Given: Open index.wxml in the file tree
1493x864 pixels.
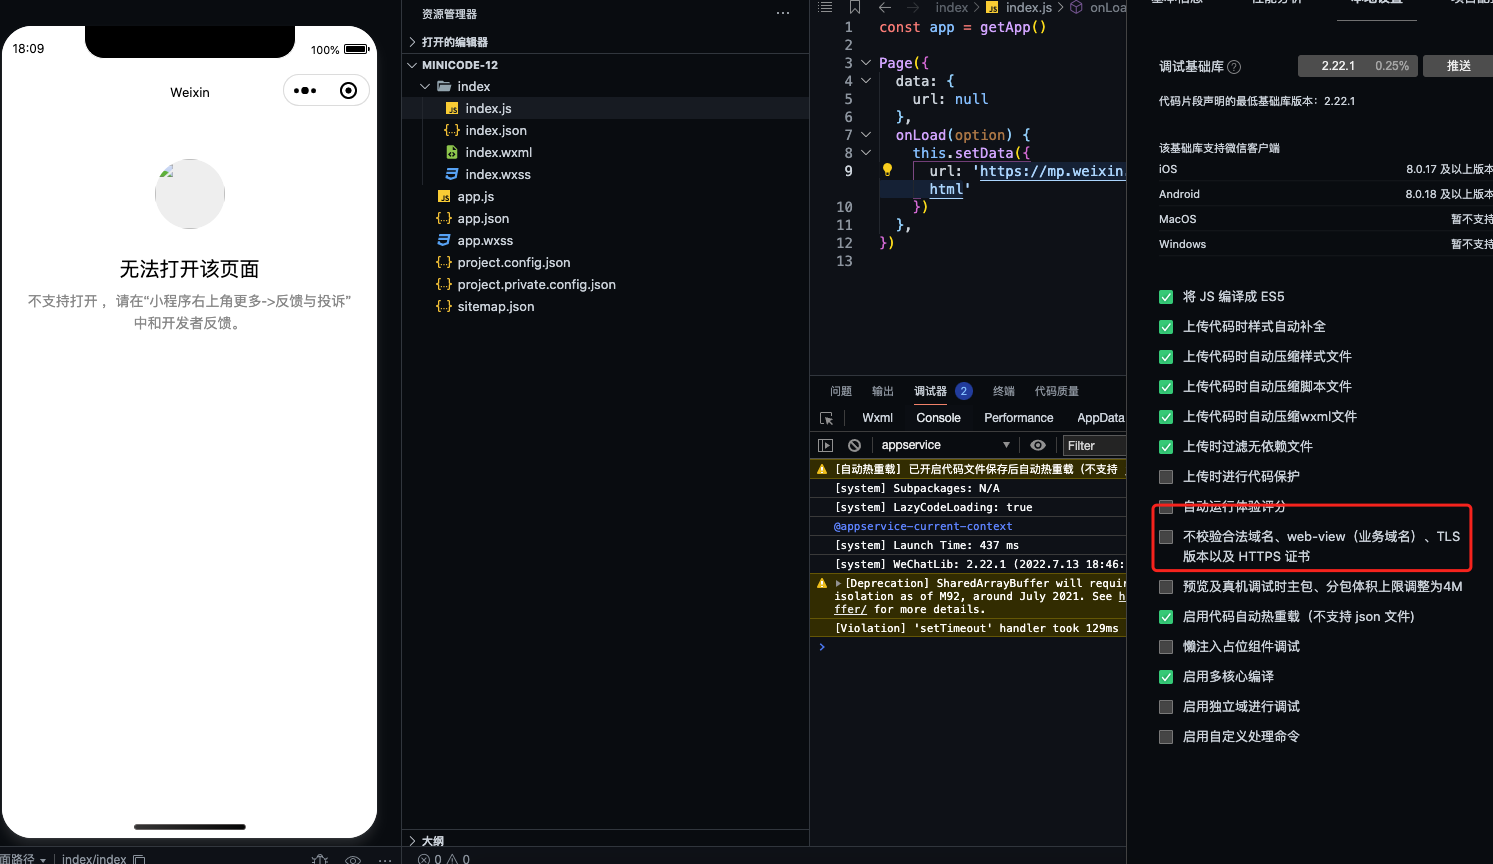Looking at the screenshot, I should [x=605, y=153].
